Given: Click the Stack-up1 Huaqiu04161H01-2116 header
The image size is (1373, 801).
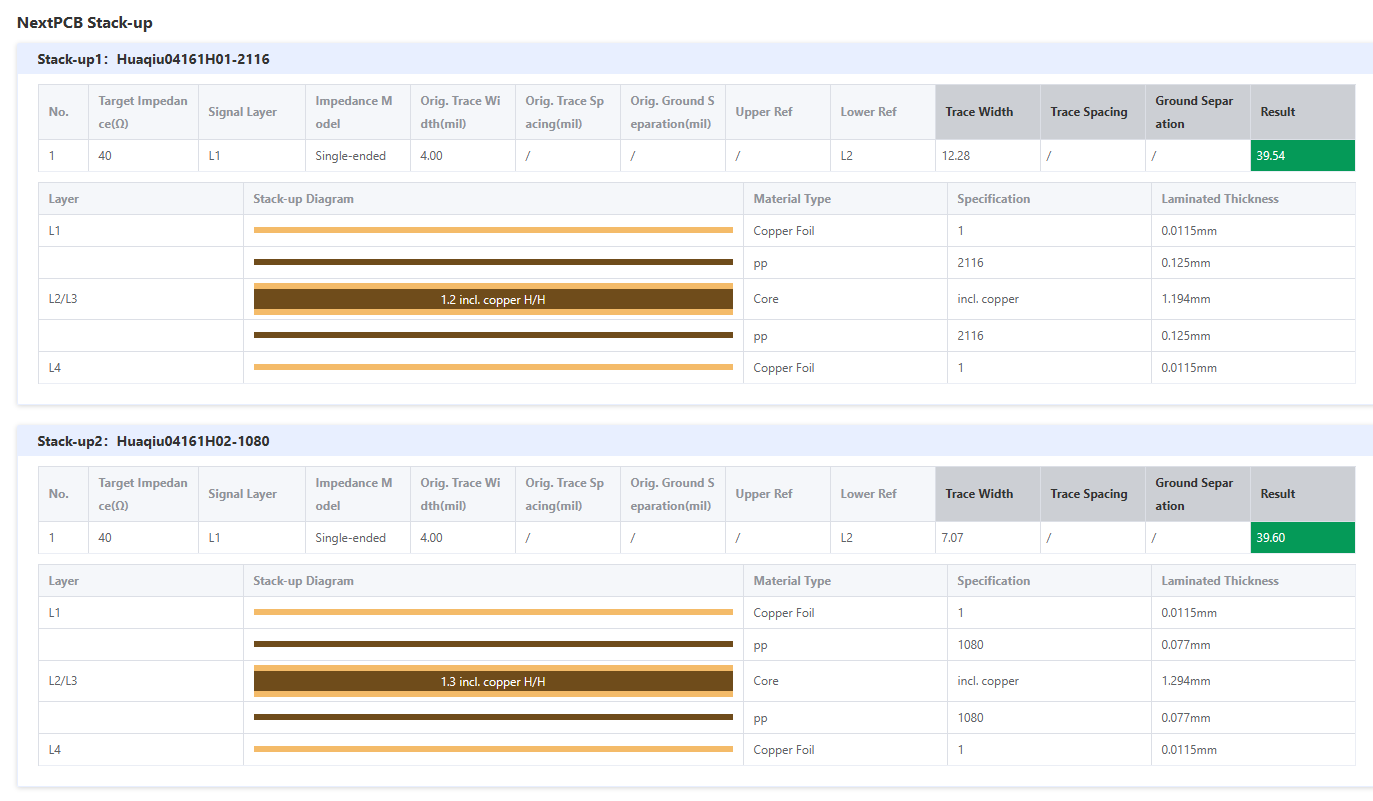Looking at the screenshot, I should [153, 59].
